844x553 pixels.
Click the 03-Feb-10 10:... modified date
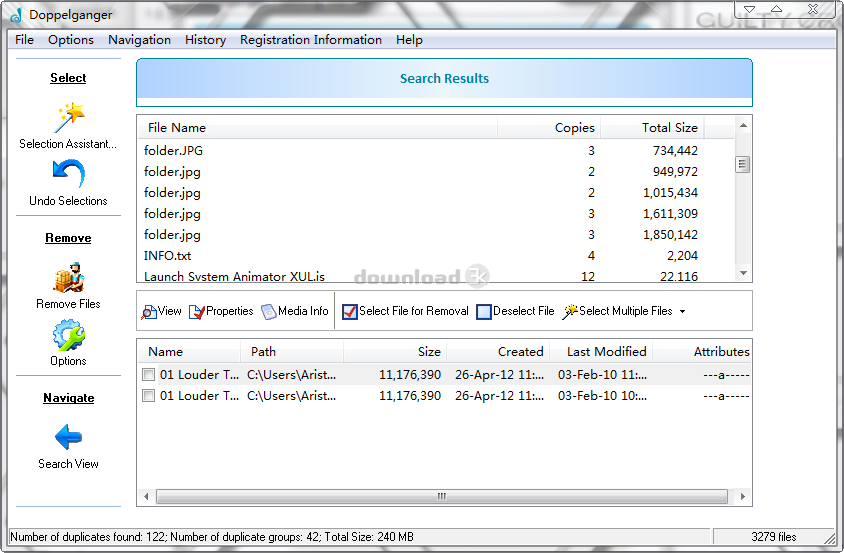click(x=602, y=396)
